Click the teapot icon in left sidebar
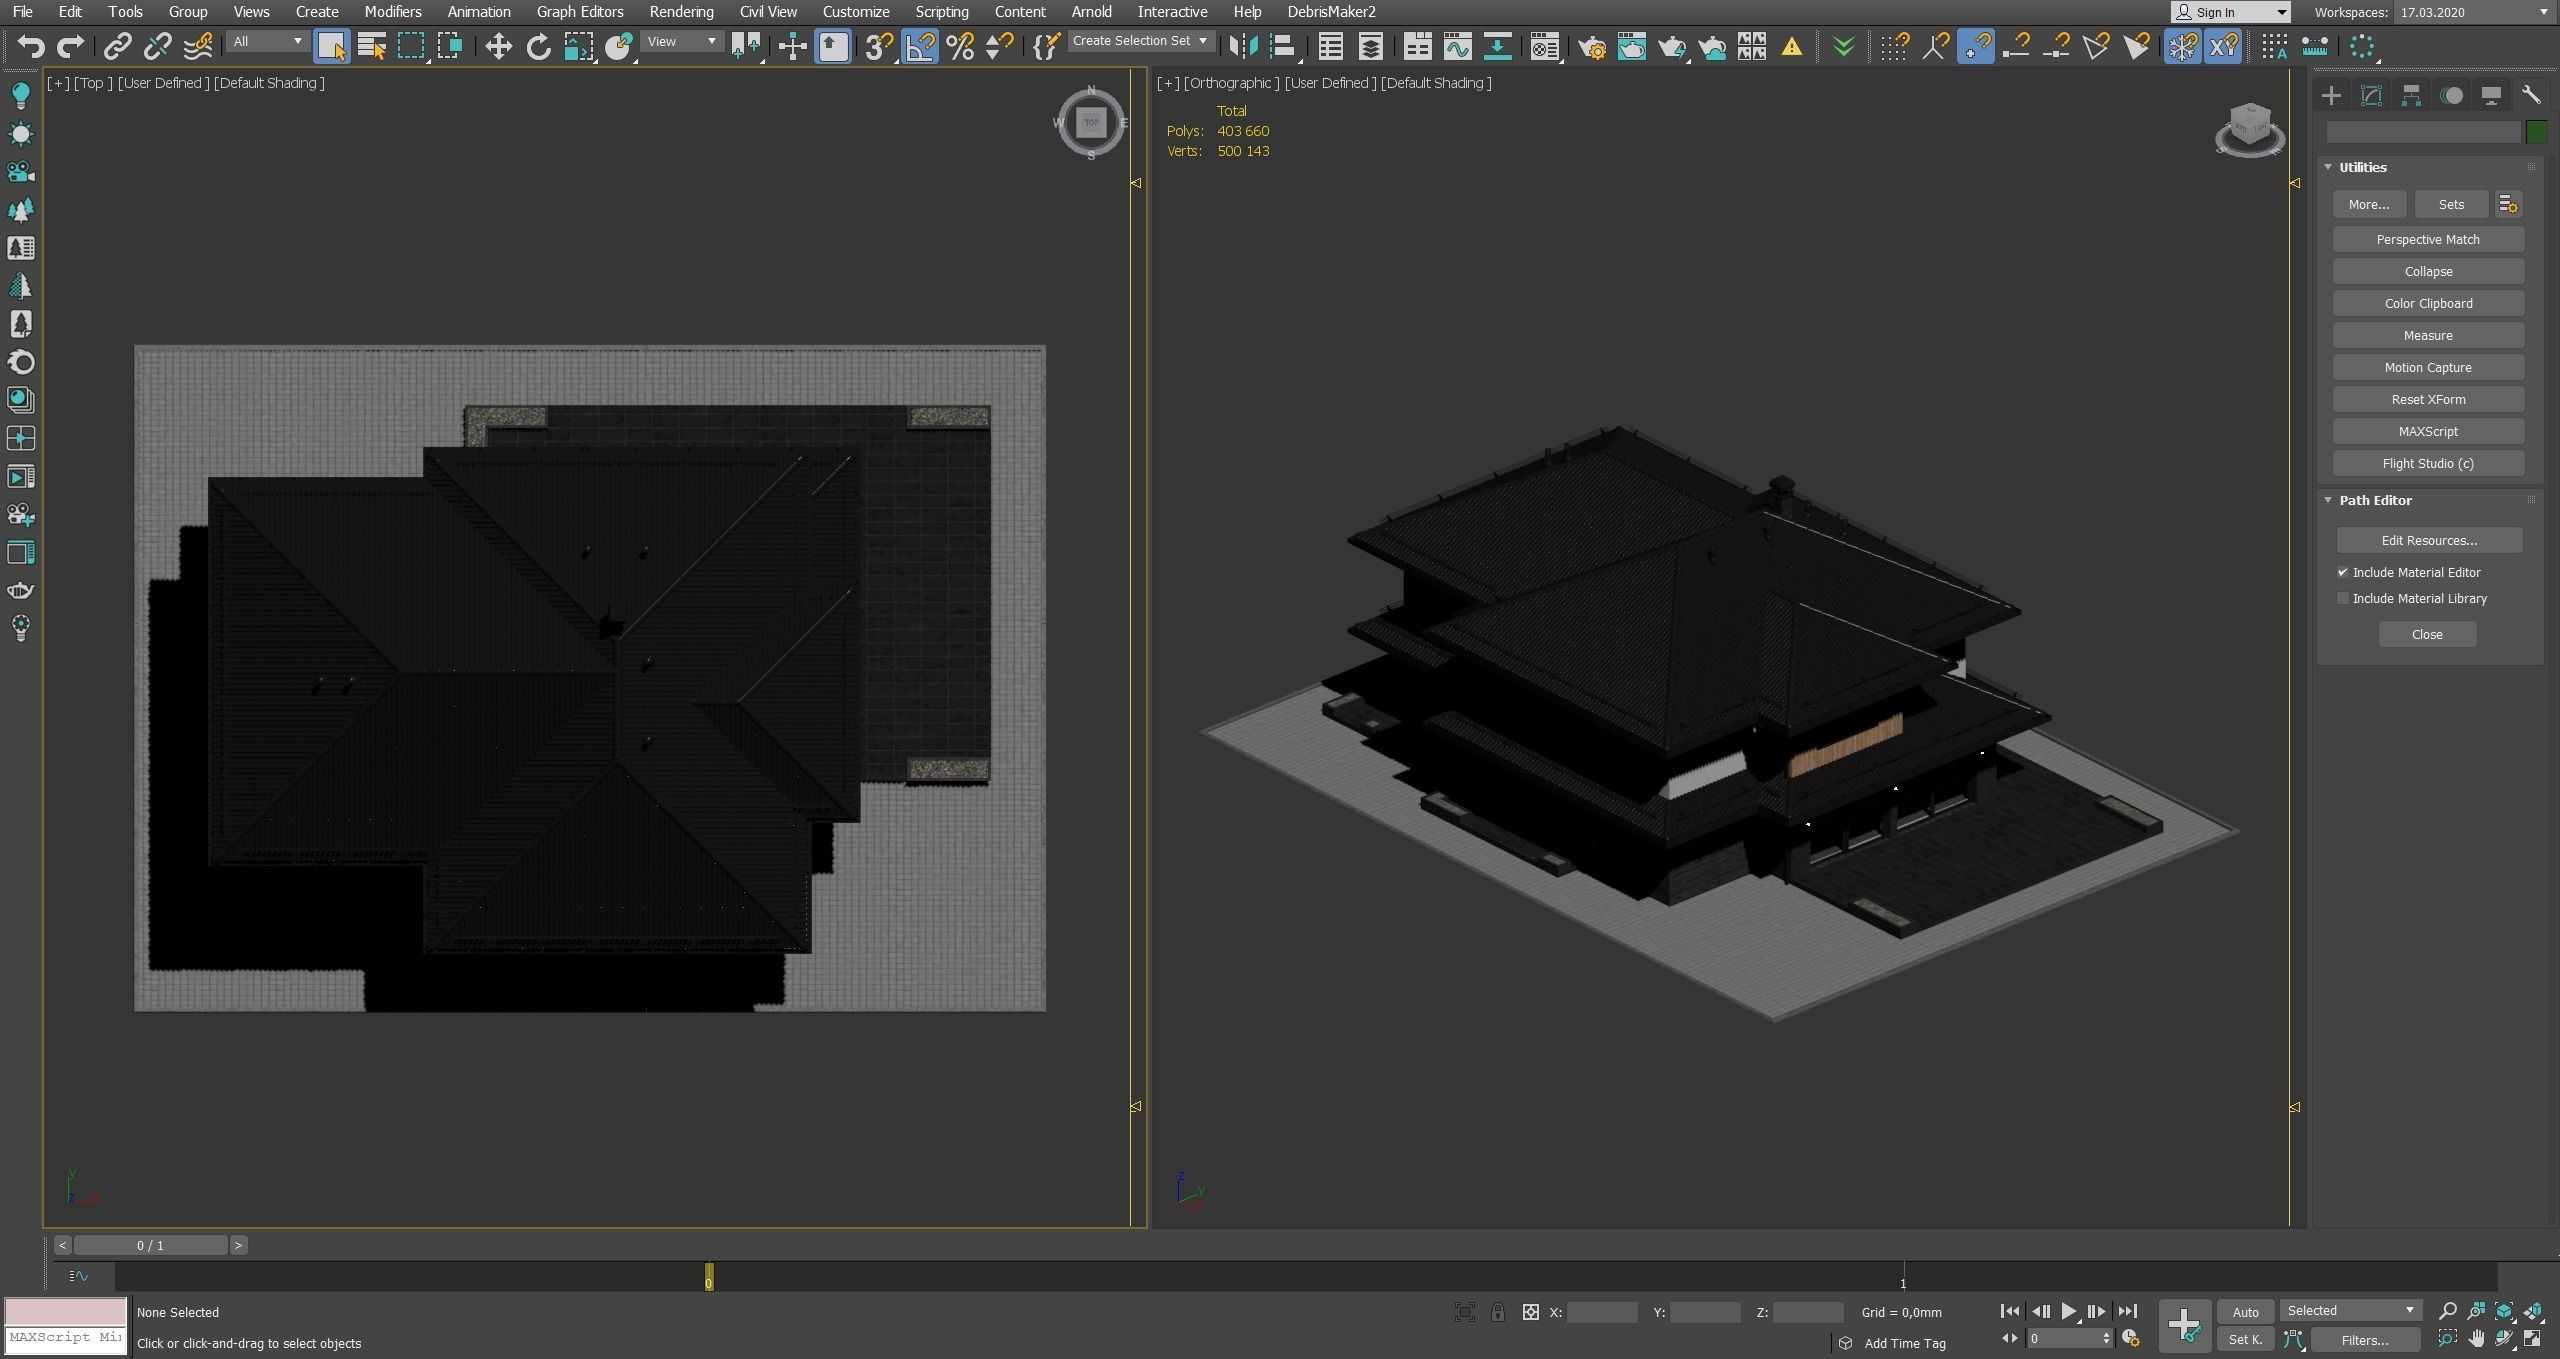Viewport: 2560px width, 1359px height. [x=20, y=590]
